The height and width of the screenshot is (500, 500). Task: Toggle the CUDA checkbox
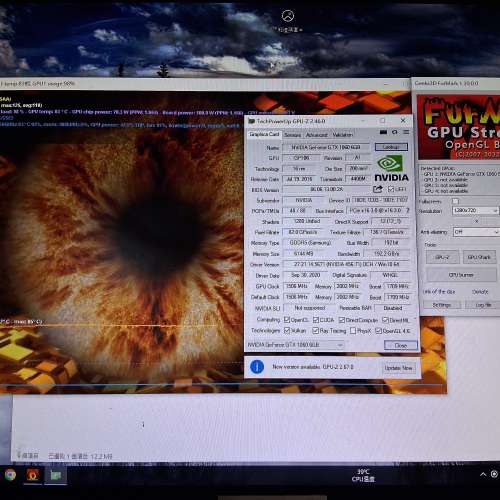click(316, 320)
